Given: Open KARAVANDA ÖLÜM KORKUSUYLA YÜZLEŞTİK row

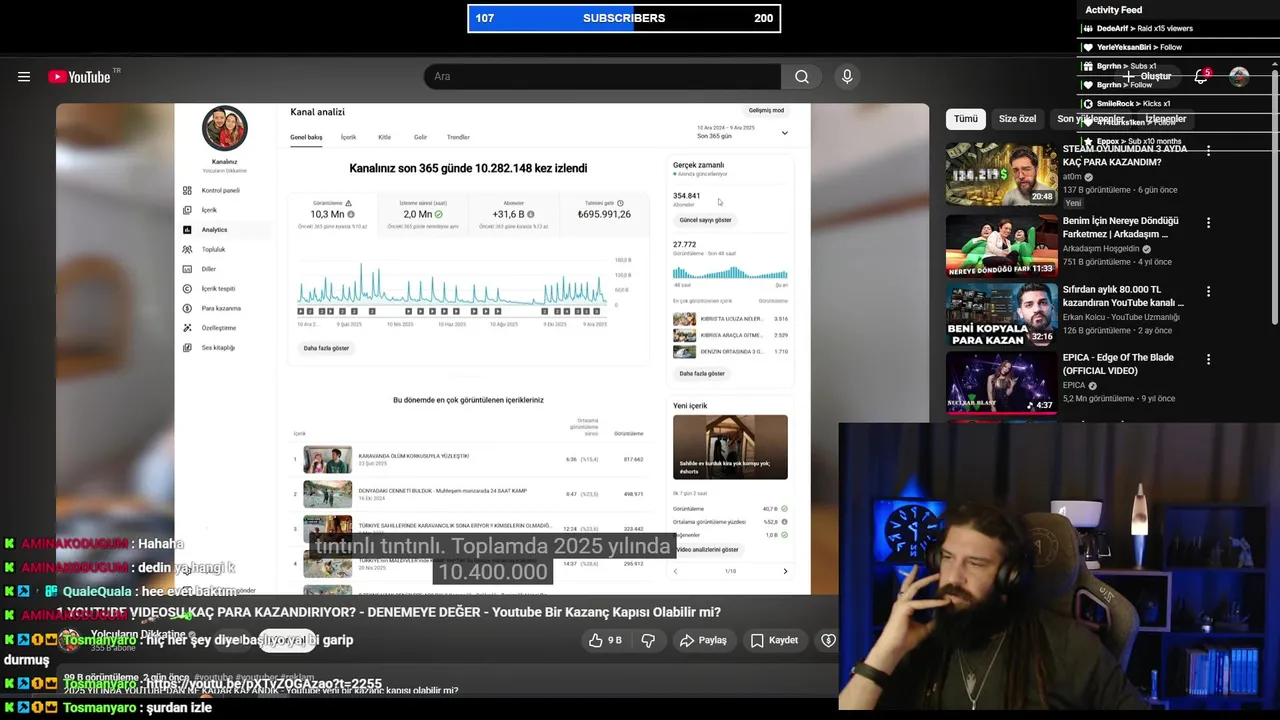Looking at the screenshot, I should (x=470, y=459).
